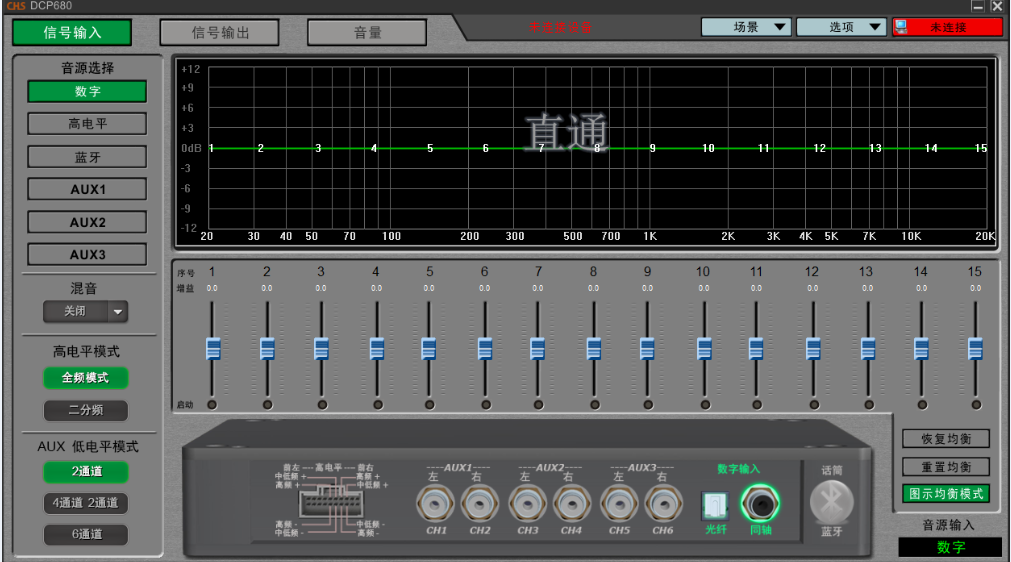Select the optical (光纤) digital input port
This screenshot has width=1011, height=562.
pyautogui.click(x=713, y=505)
